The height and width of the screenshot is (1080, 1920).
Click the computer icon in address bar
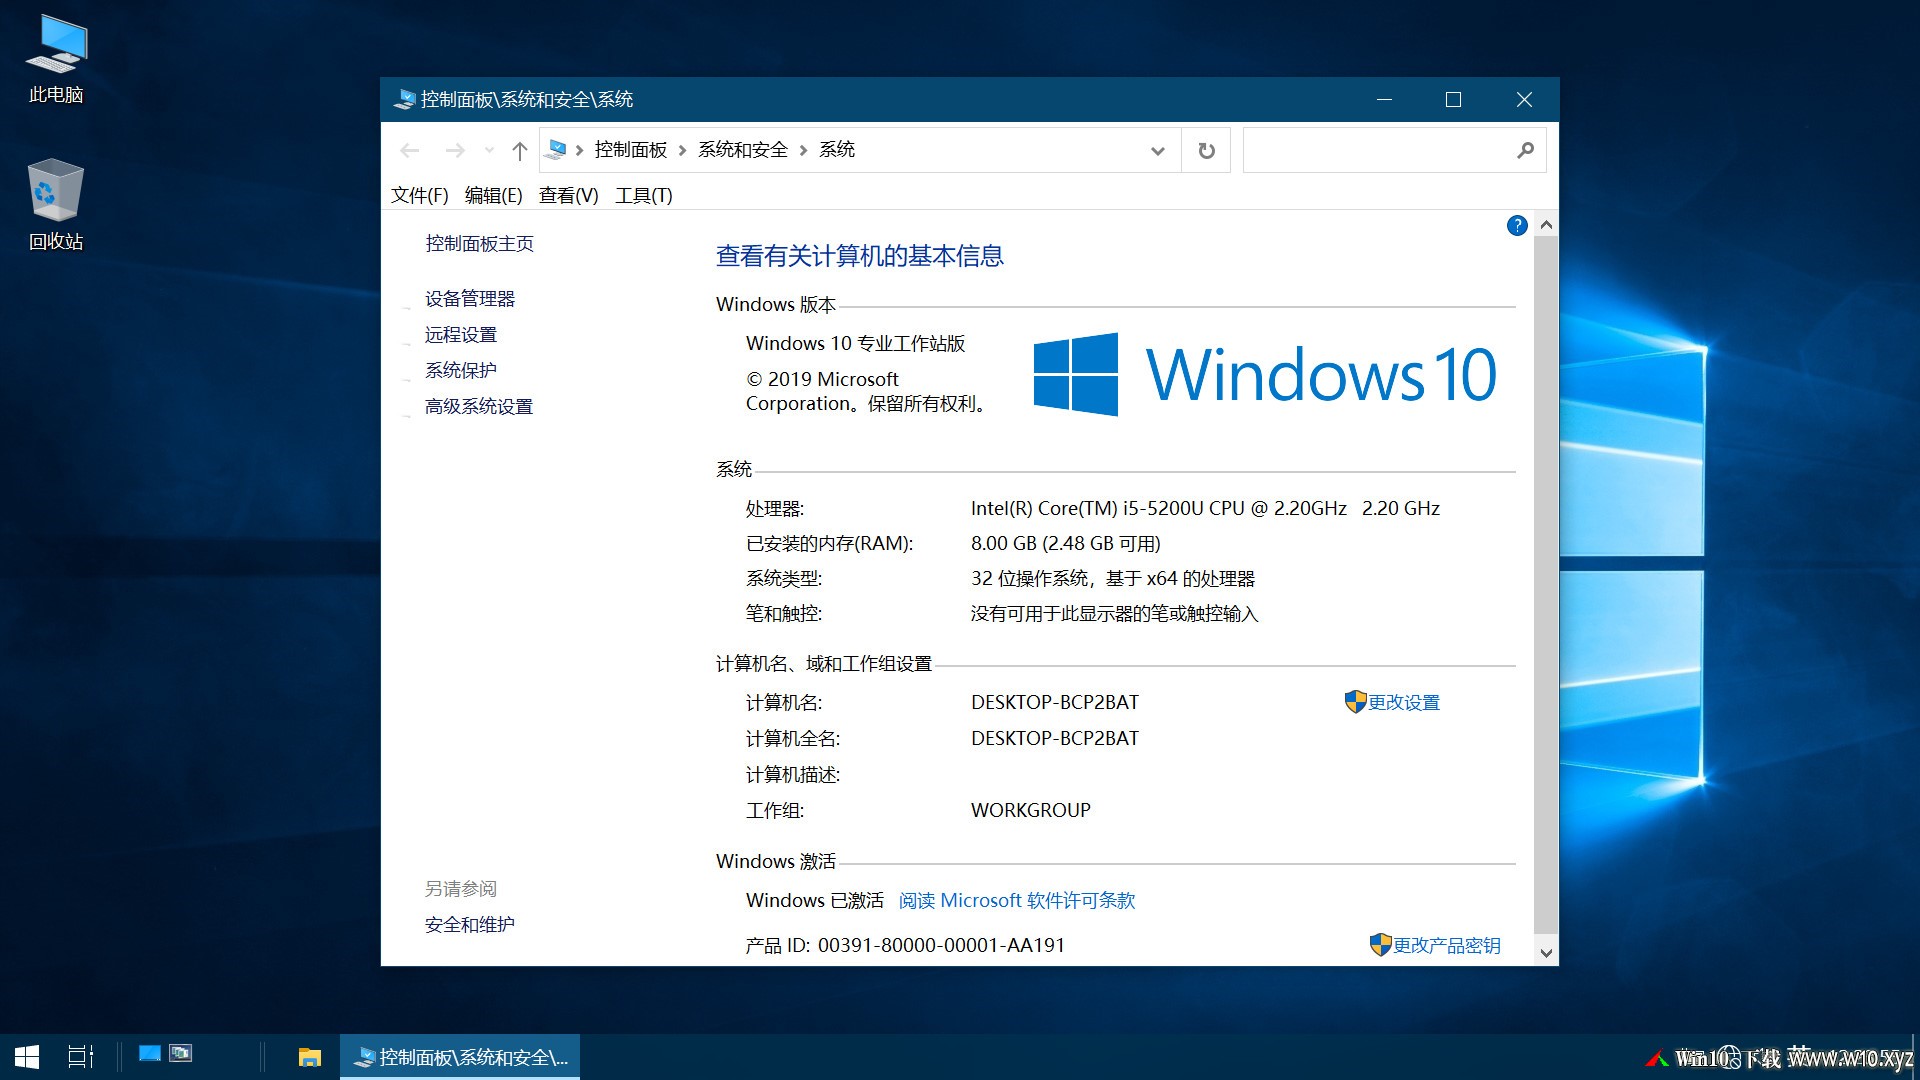coord(557,150)
